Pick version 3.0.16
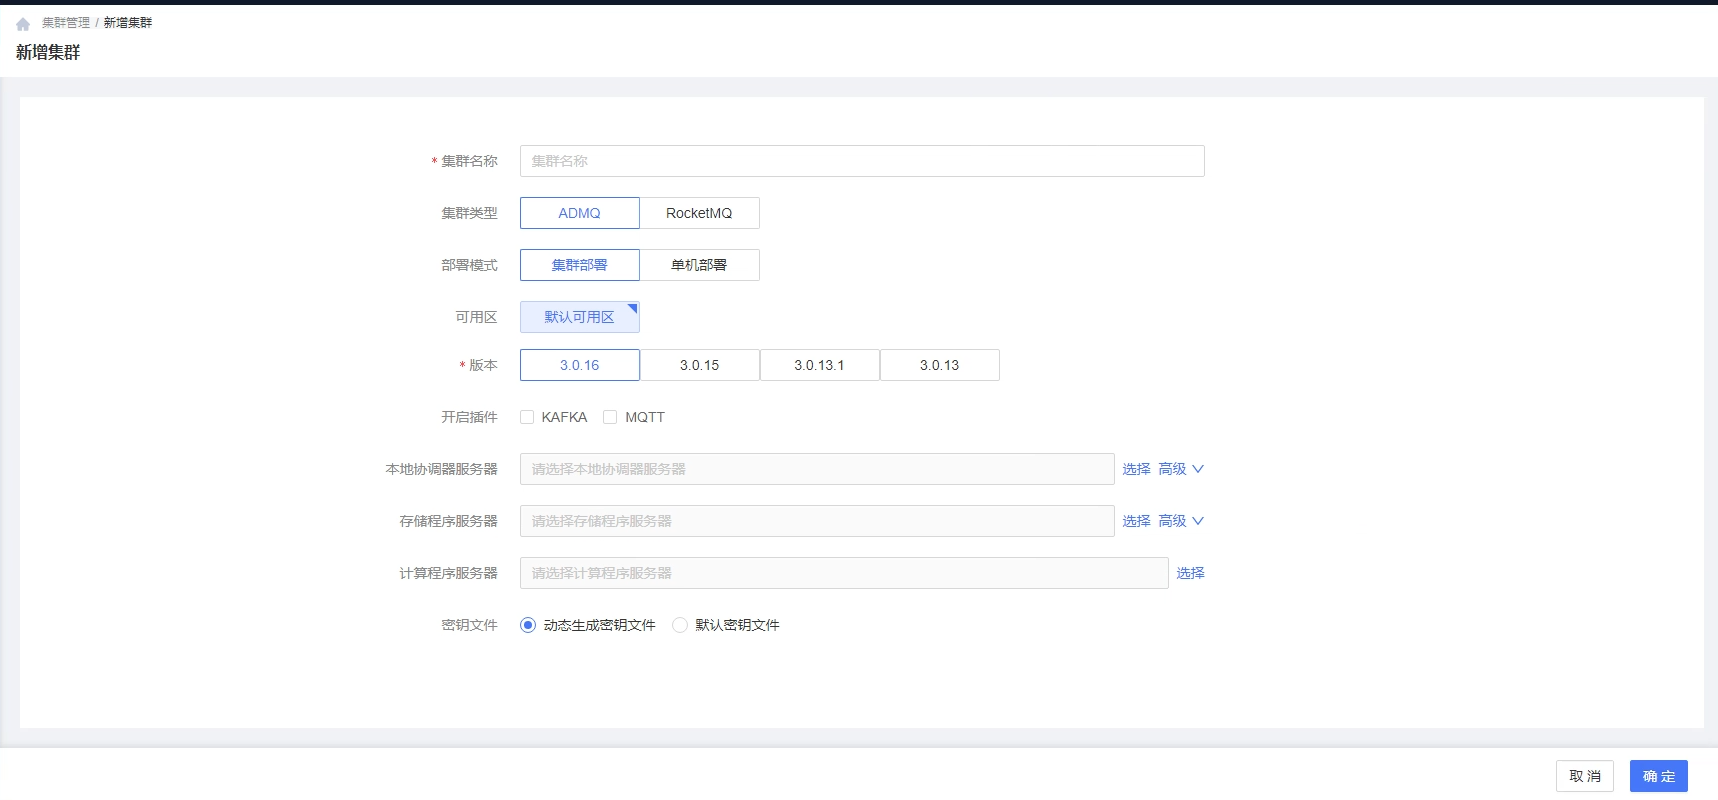 click(580, 365)
